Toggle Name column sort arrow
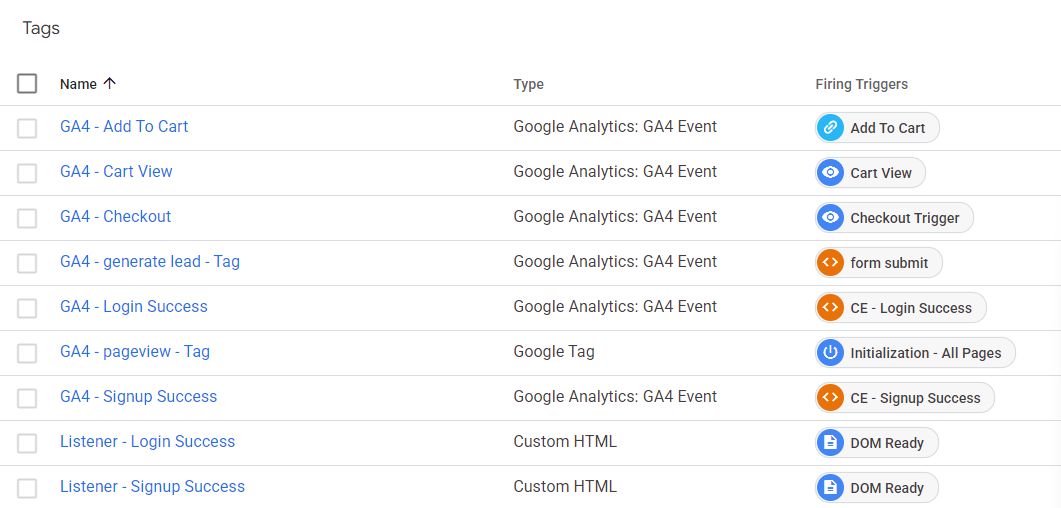Image resolution: width=1061 pixels, height=508 pixels. point(110,83)
